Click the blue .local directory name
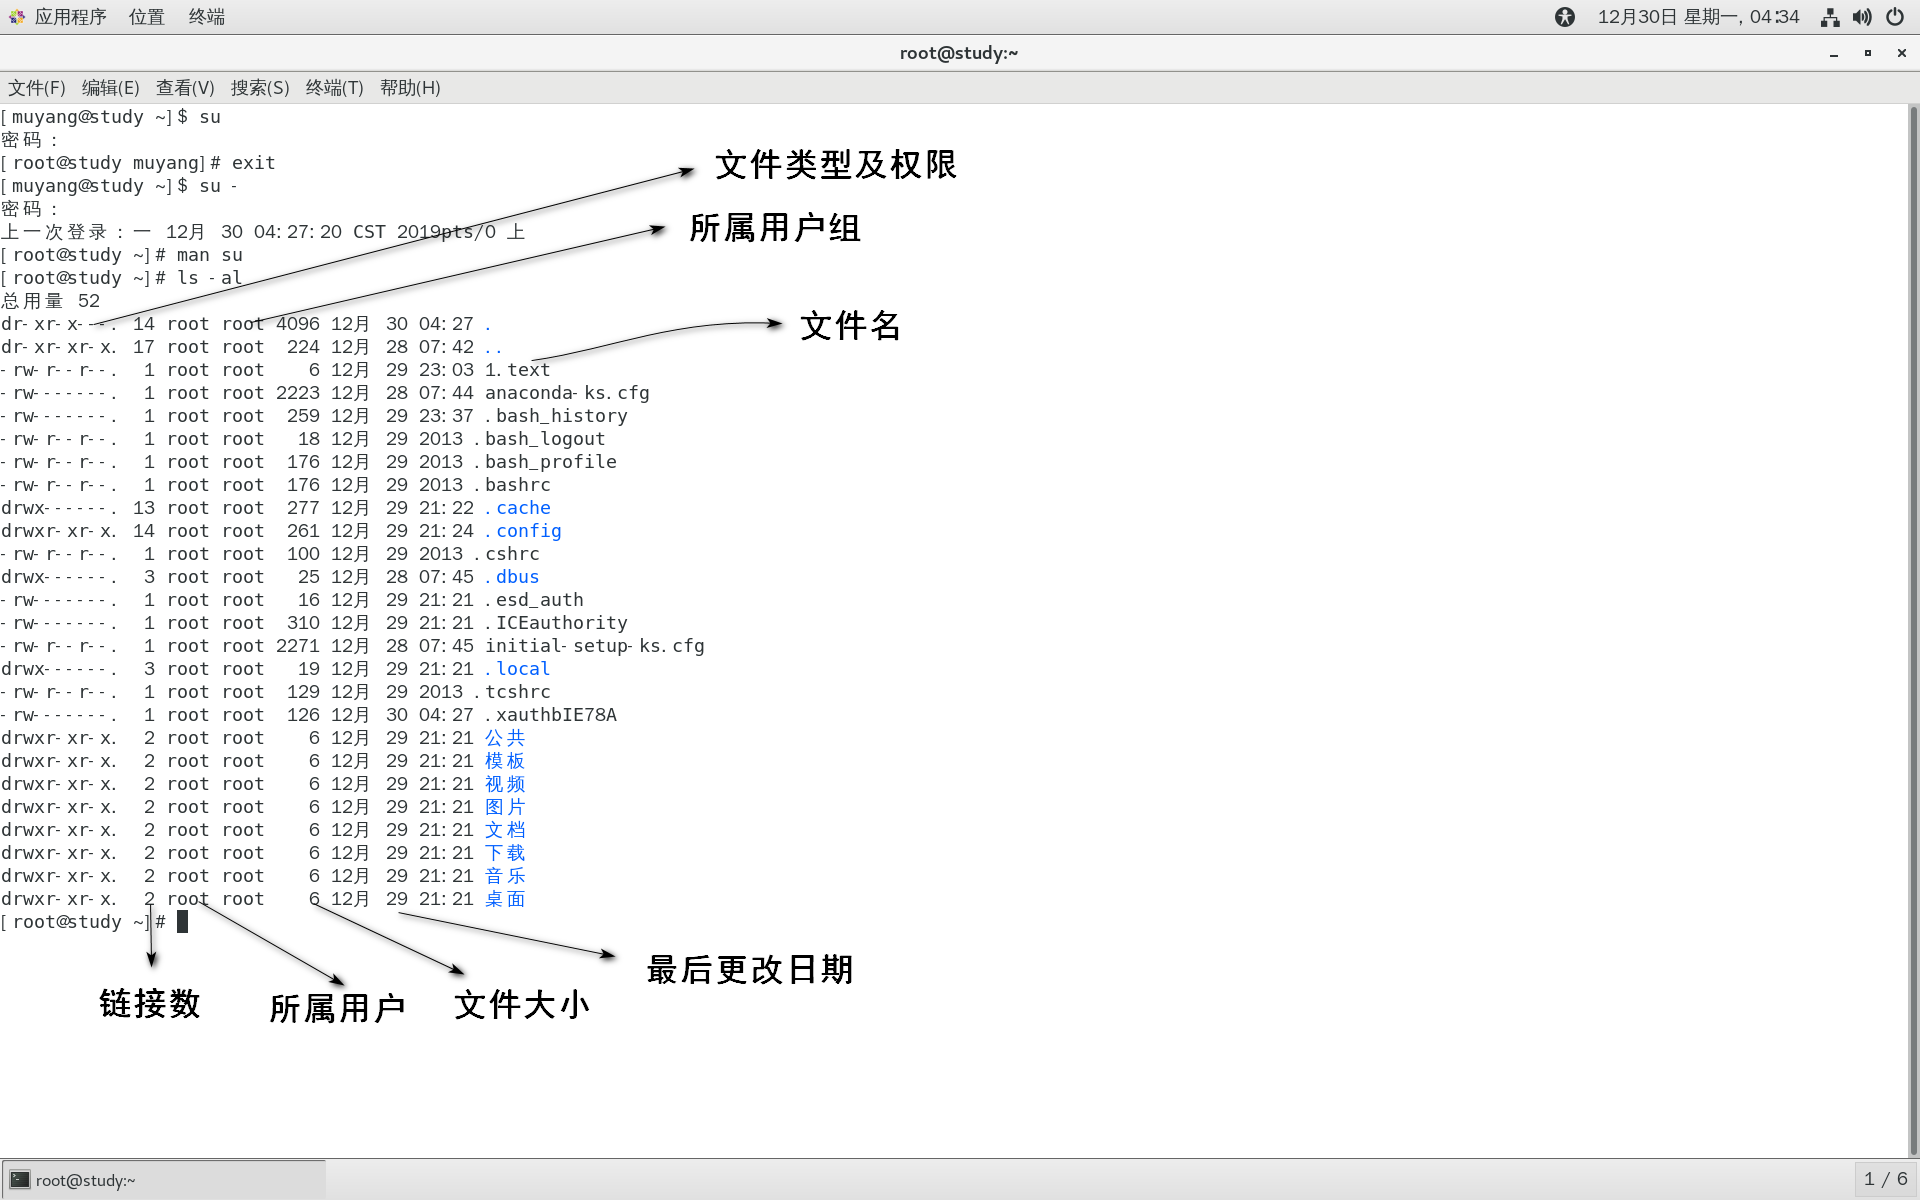 [x=518, y=669]
